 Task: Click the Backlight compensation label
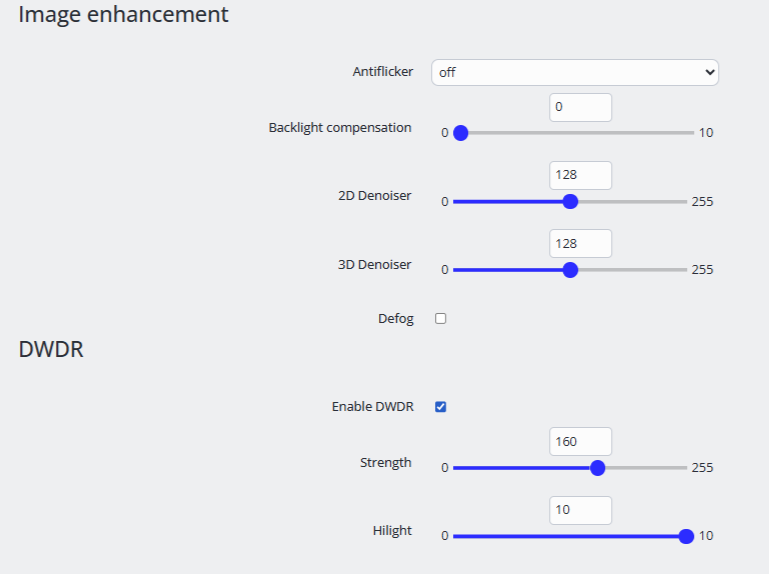(x=340, y=128)
